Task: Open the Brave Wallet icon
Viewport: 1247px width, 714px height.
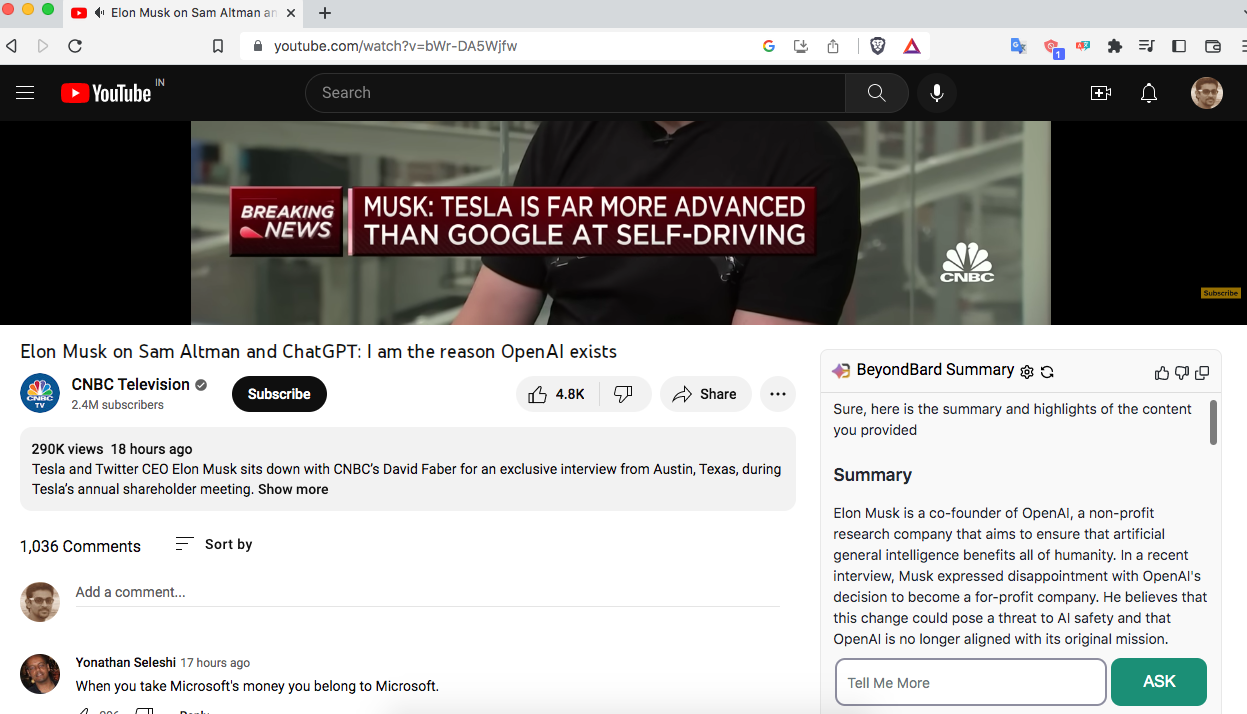Action: pos(1213,46)
